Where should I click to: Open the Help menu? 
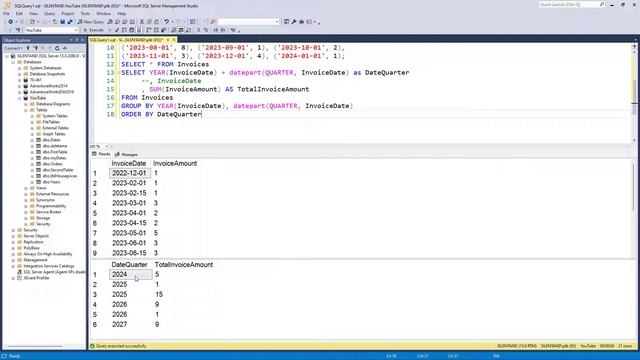click(122, 13)
